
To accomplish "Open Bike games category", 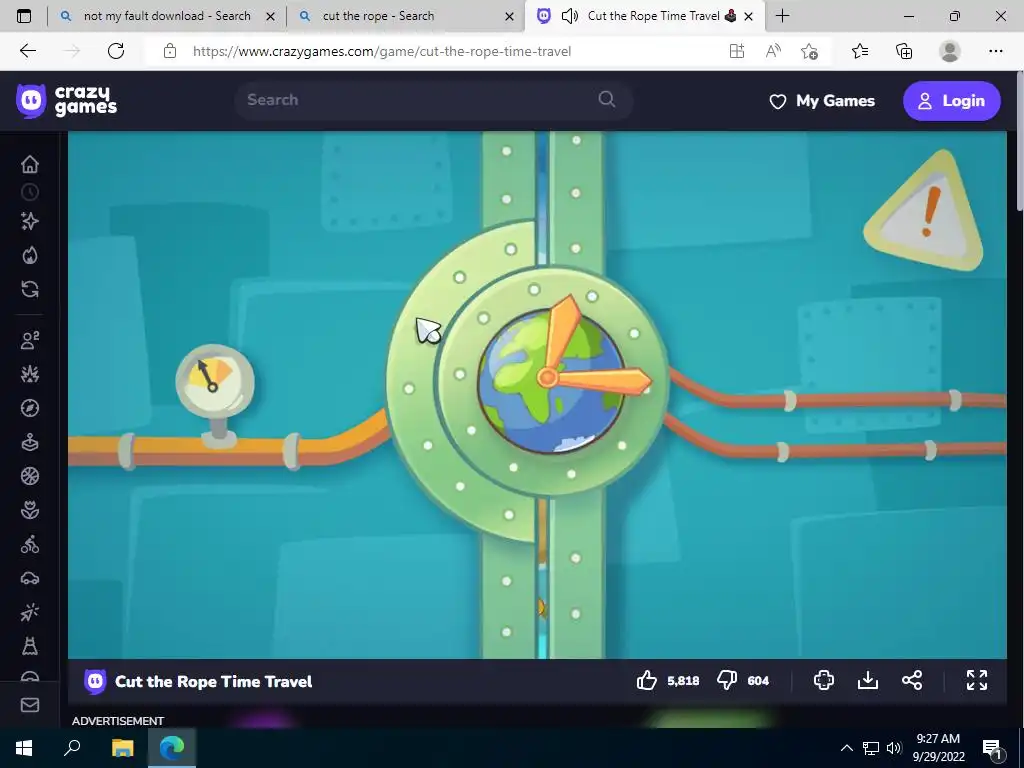I will click(x=29, y=544).
